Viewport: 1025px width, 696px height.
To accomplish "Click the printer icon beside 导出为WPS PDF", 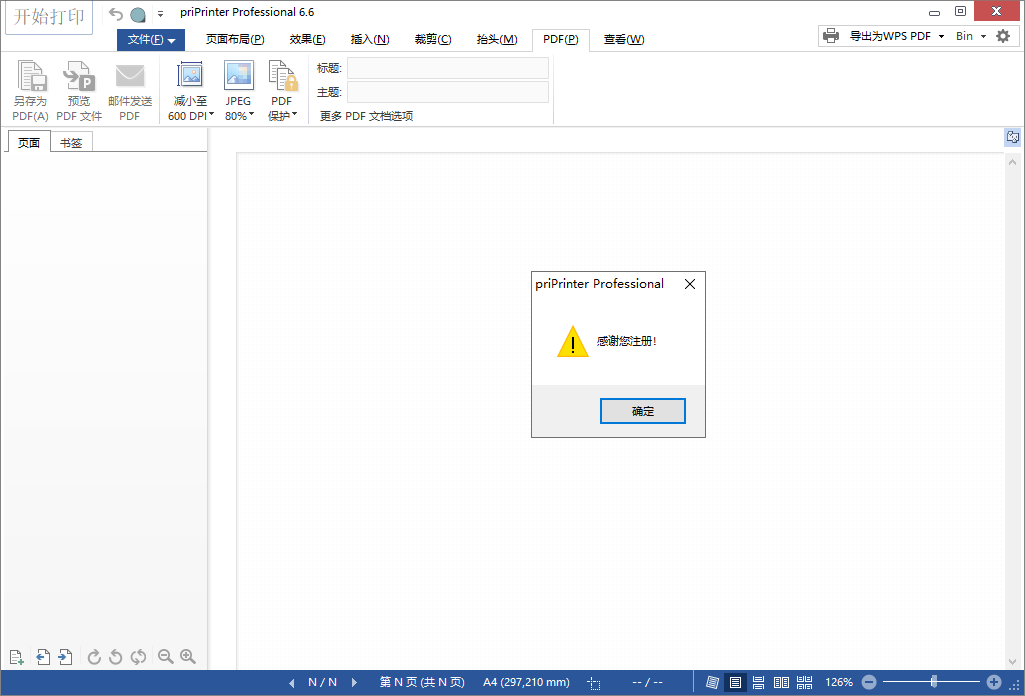I will pyautogui.click(x=831, y=36).
